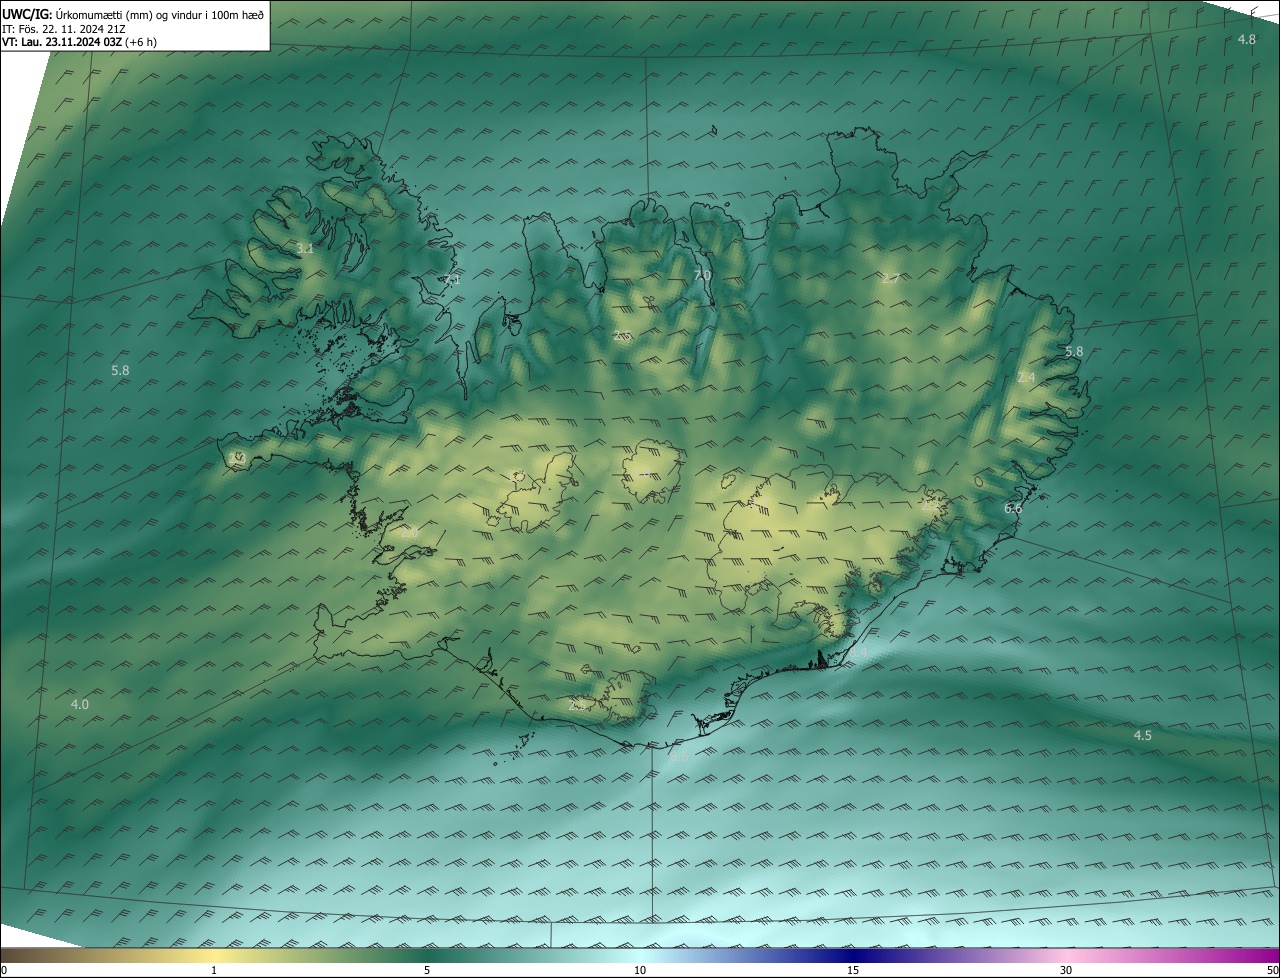Click the 2.6 value label in north Iceland
The width and height of the screenshot is (1280, 978).
622,335
